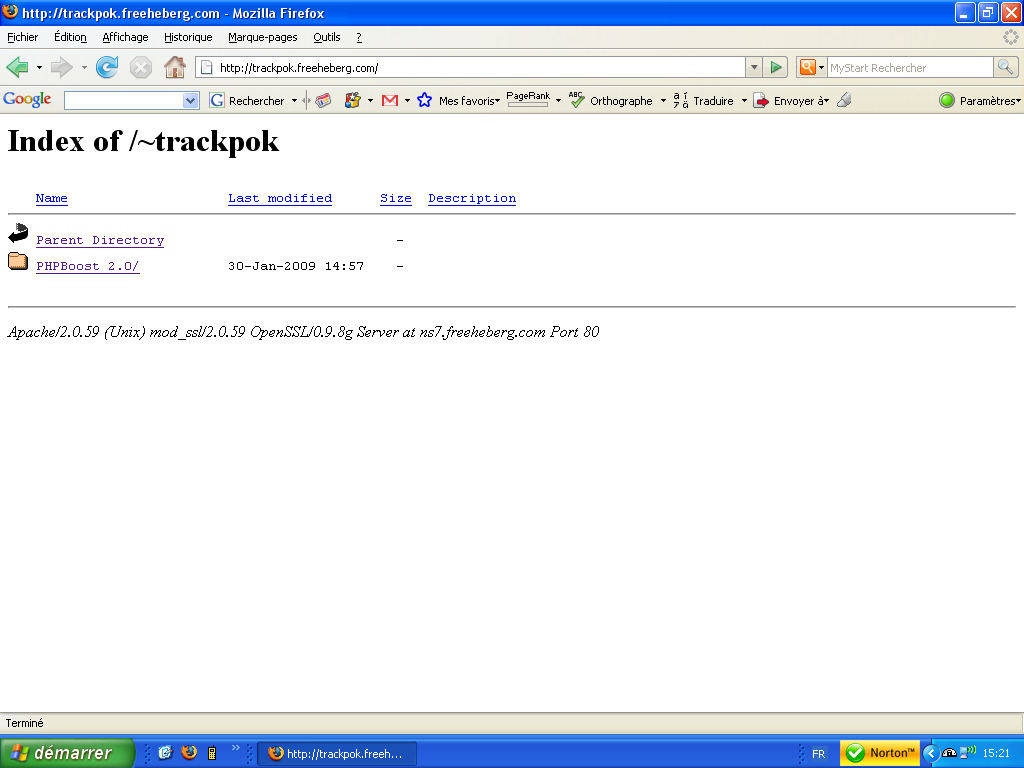Reload the page with the refresh icon
1024x768 pixels.
107,68
